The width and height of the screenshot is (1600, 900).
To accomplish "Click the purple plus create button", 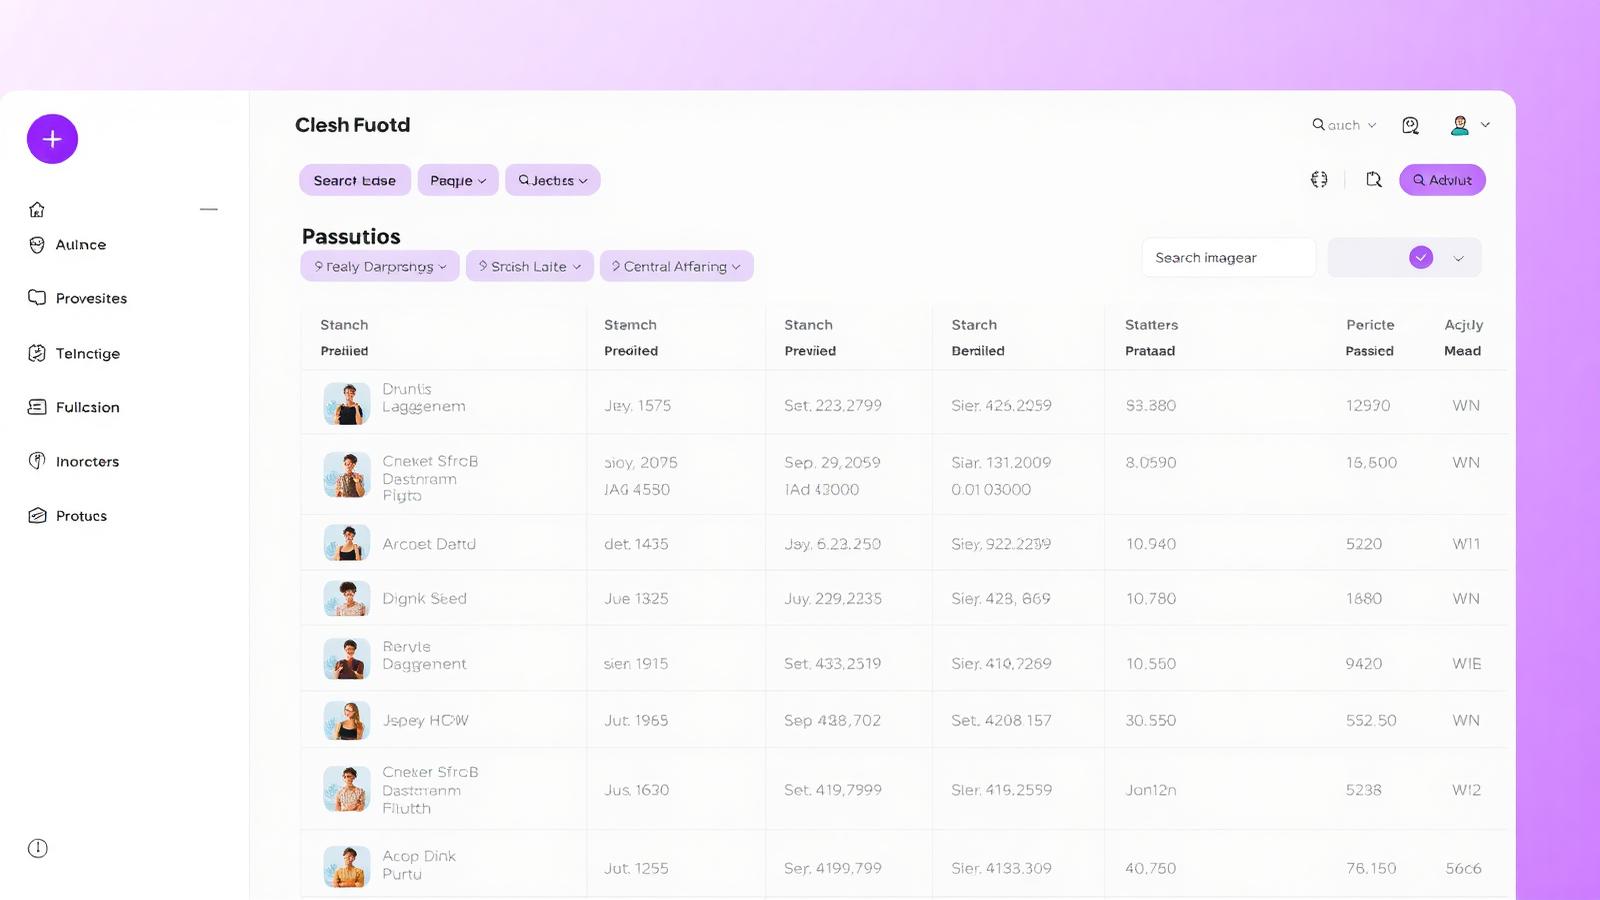I will click(52, 139).
